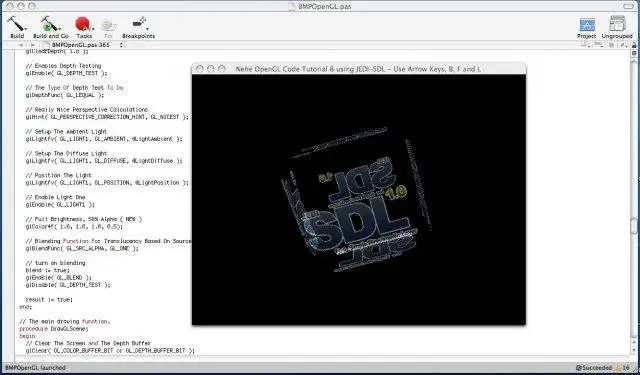This screenshot has height=375, width=640.
Task: Click the editor scroll down arrow
Action: pos(634,350)
